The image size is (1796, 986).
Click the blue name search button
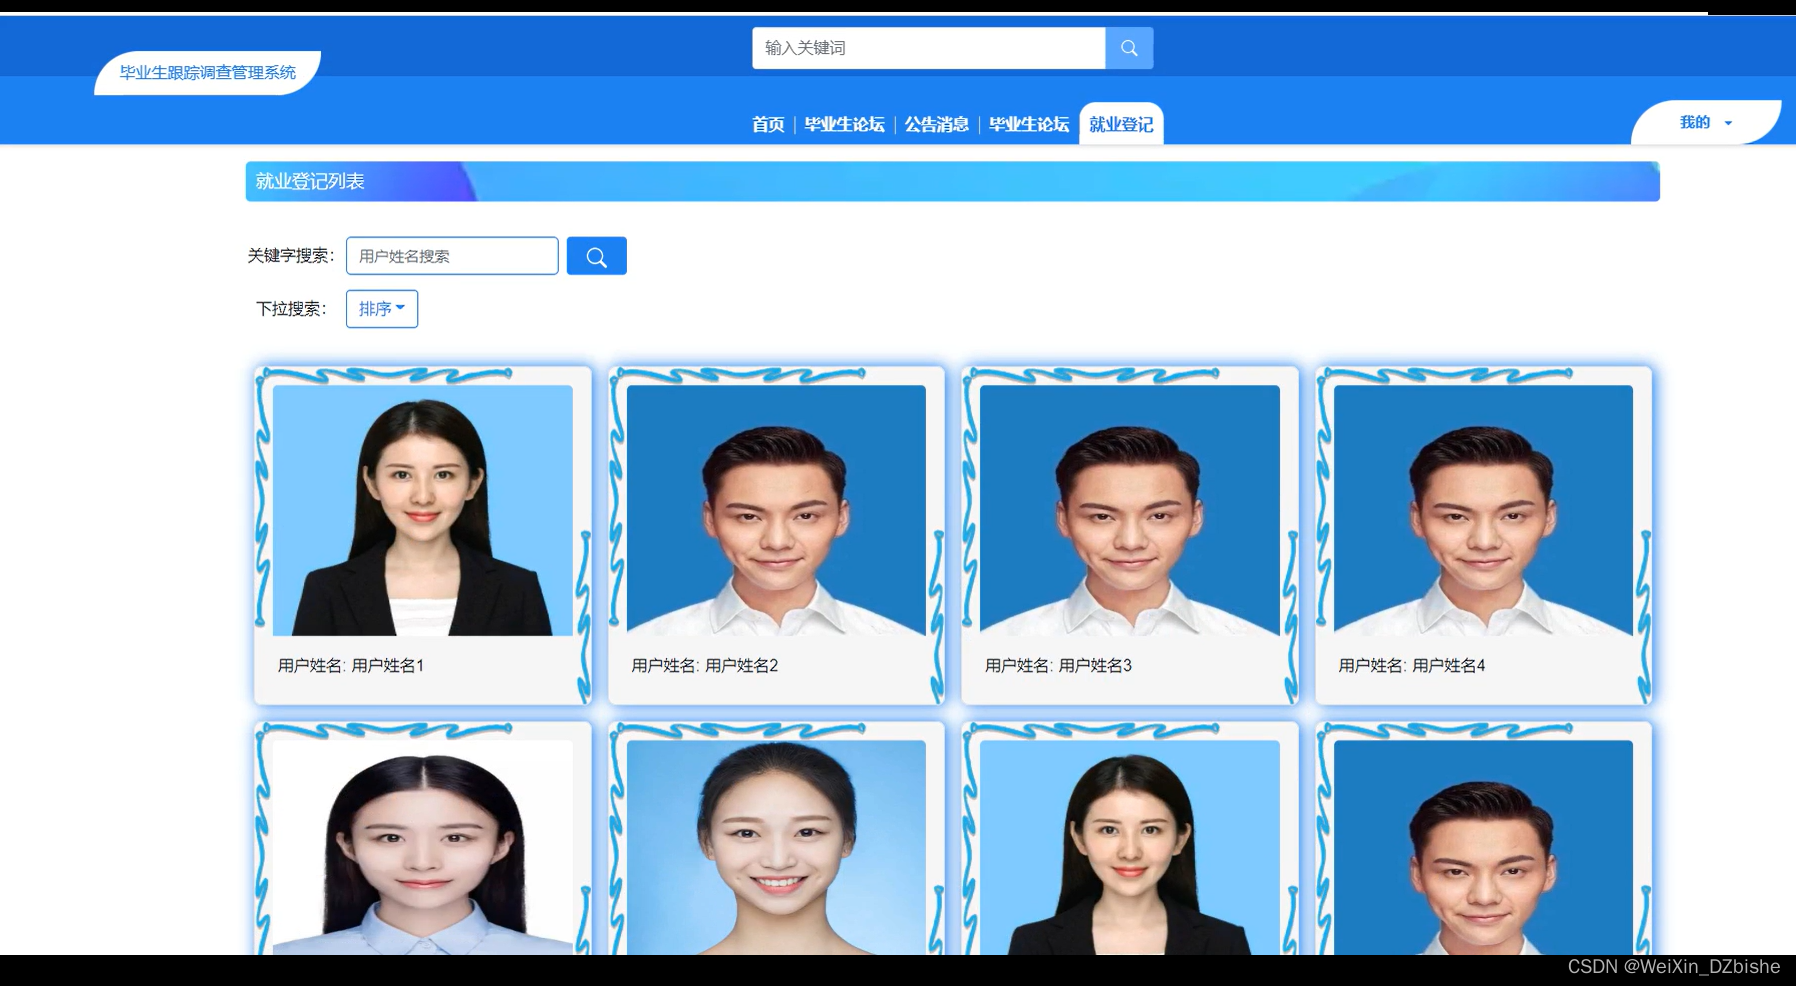[596, 256]
